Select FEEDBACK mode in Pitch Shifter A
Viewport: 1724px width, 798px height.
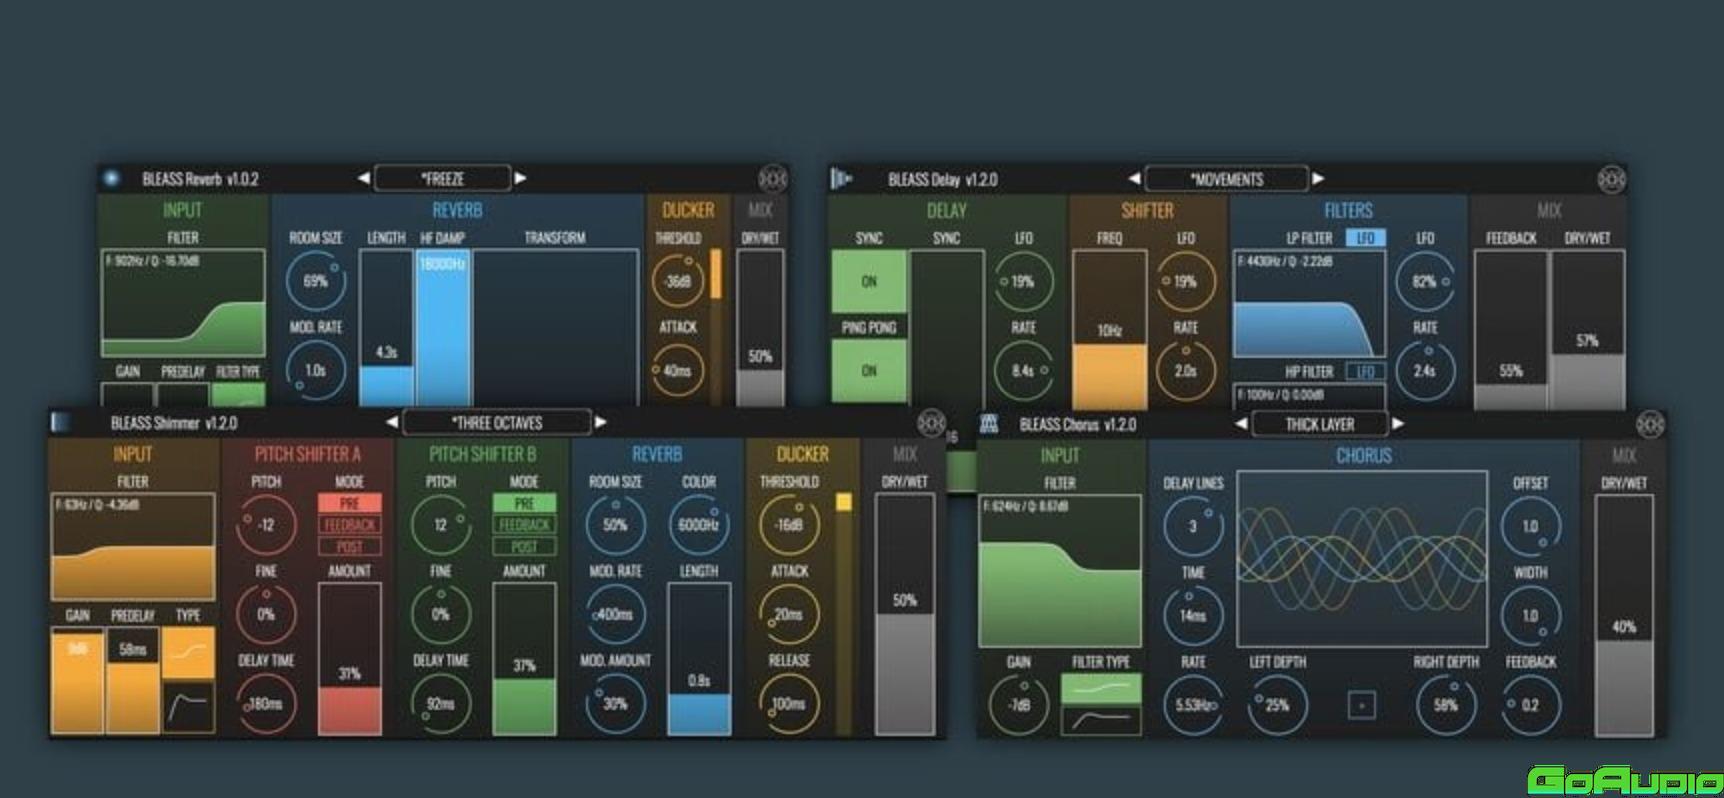click(x=349, y=525)
